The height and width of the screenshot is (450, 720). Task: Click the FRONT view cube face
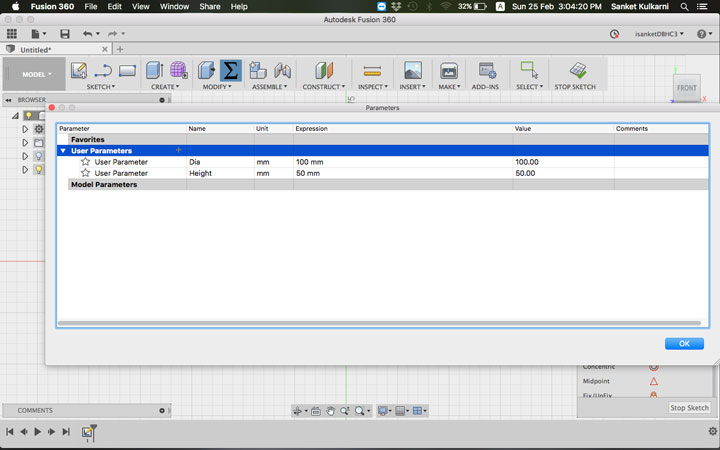coord(687,87)
